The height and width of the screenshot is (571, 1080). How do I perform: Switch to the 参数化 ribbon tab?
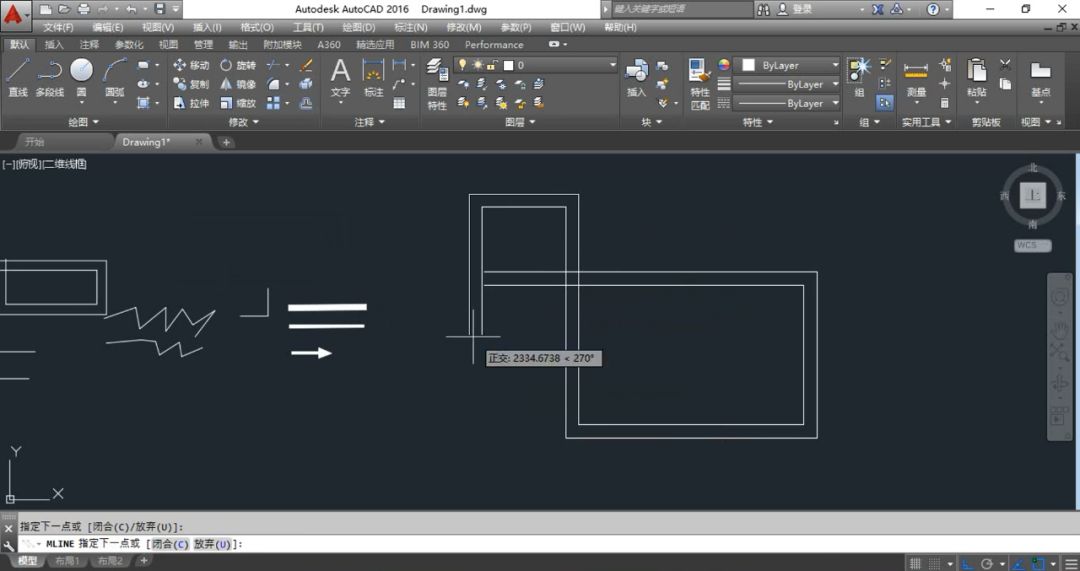(x=129, y=45)
